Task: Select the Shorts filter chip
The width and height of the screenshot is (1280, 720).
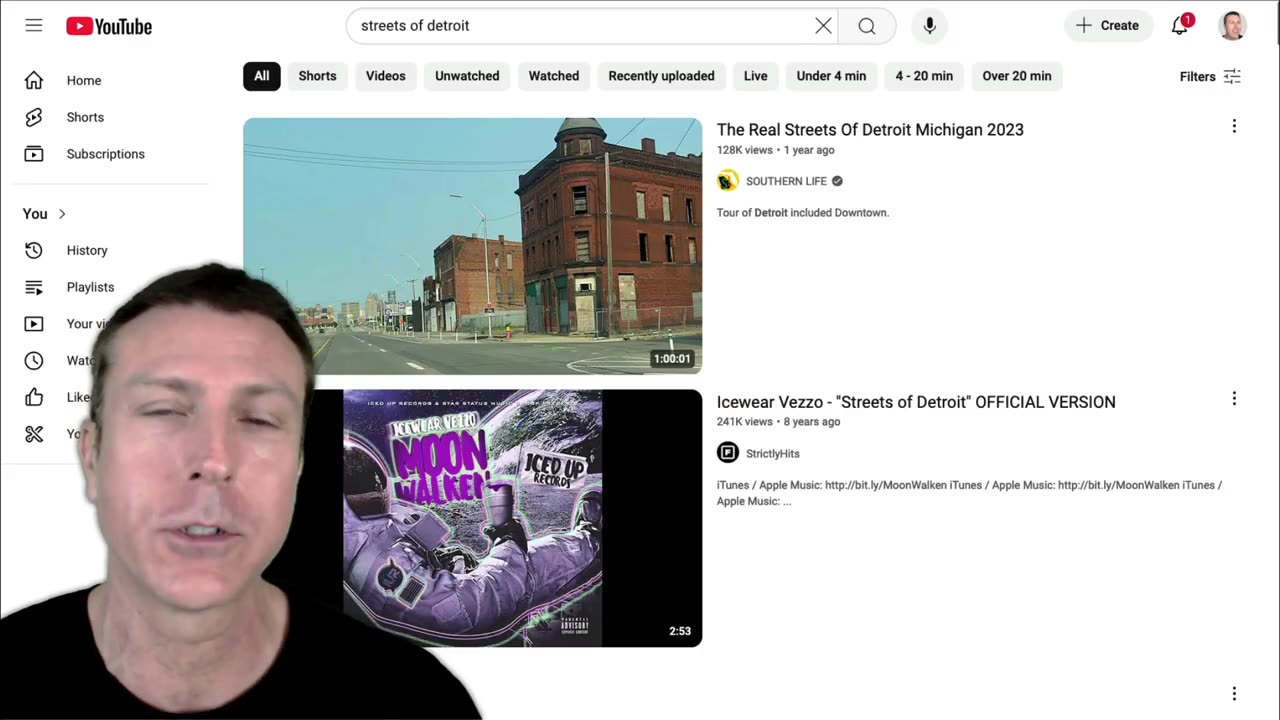Action: coord(317,76)
